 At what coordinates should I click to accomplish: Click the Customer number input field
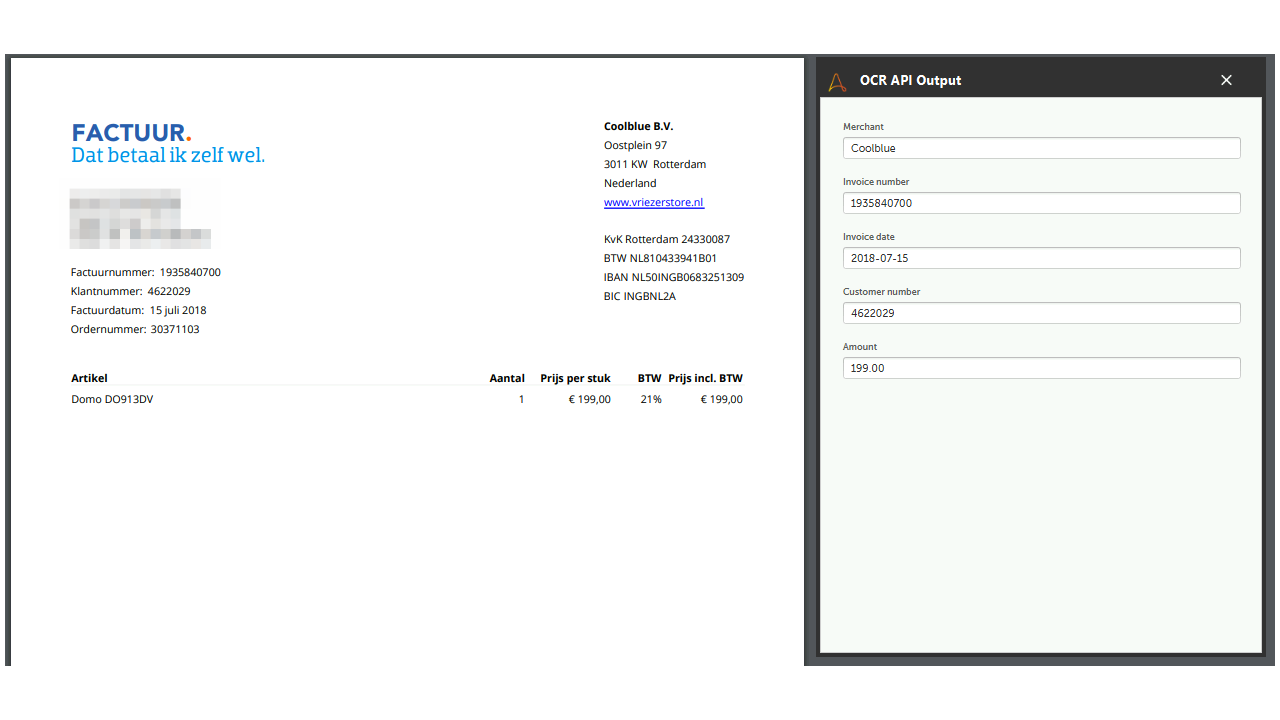[1041, 313]
